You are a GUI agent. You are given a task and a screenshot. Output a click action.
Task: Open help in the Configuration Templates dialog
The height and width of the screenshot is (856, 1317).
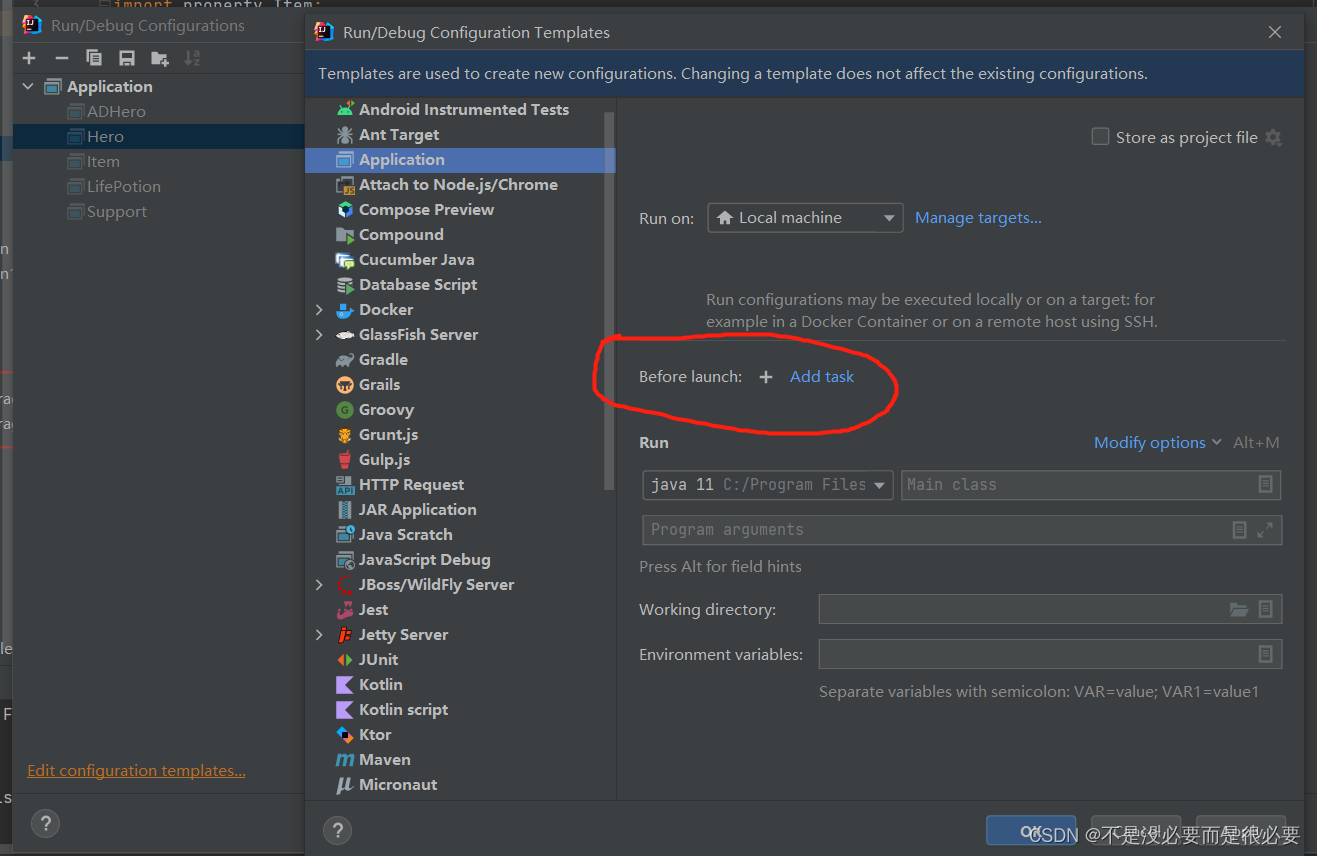point(337,830)
